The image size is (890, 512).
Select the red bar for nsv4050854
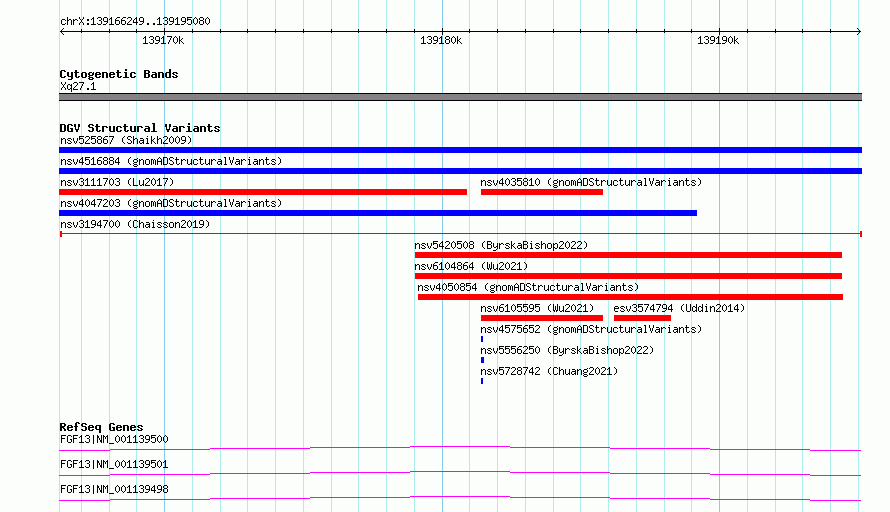(631, 297)
